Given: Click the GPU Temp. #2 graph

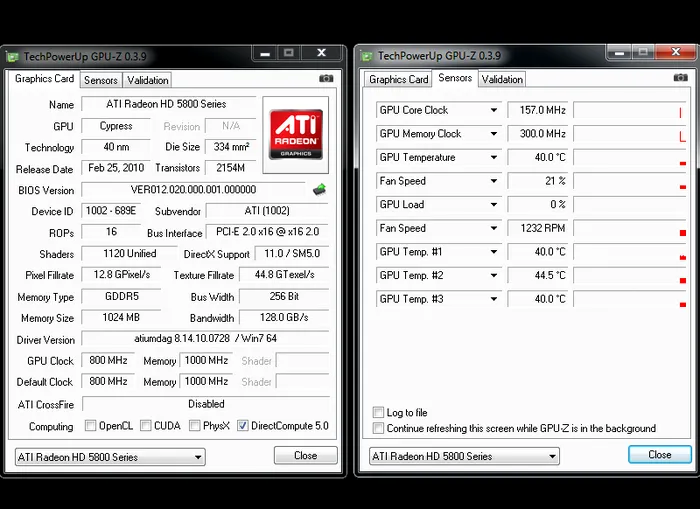Looking at the screenshot, I should (630, 276).
